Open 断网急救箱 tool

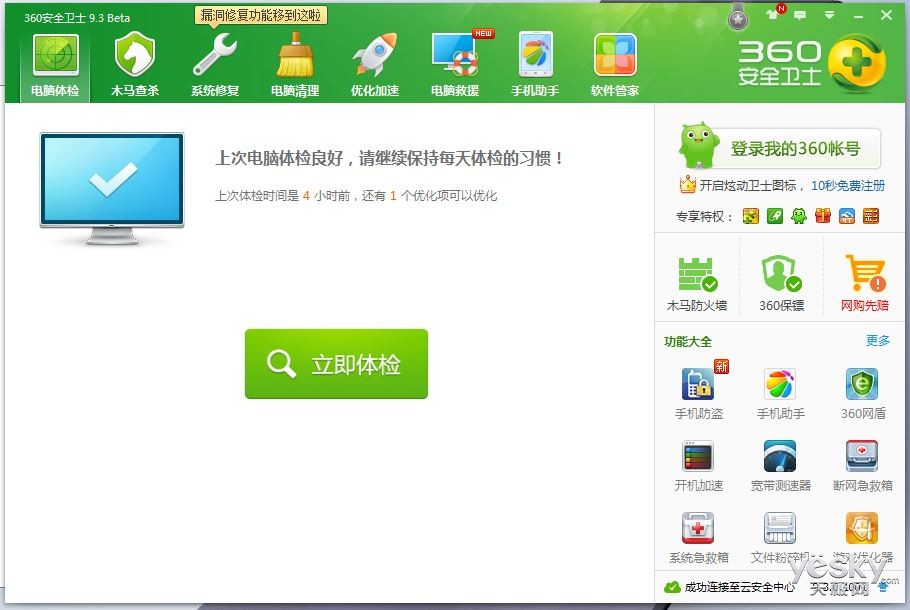863,465
